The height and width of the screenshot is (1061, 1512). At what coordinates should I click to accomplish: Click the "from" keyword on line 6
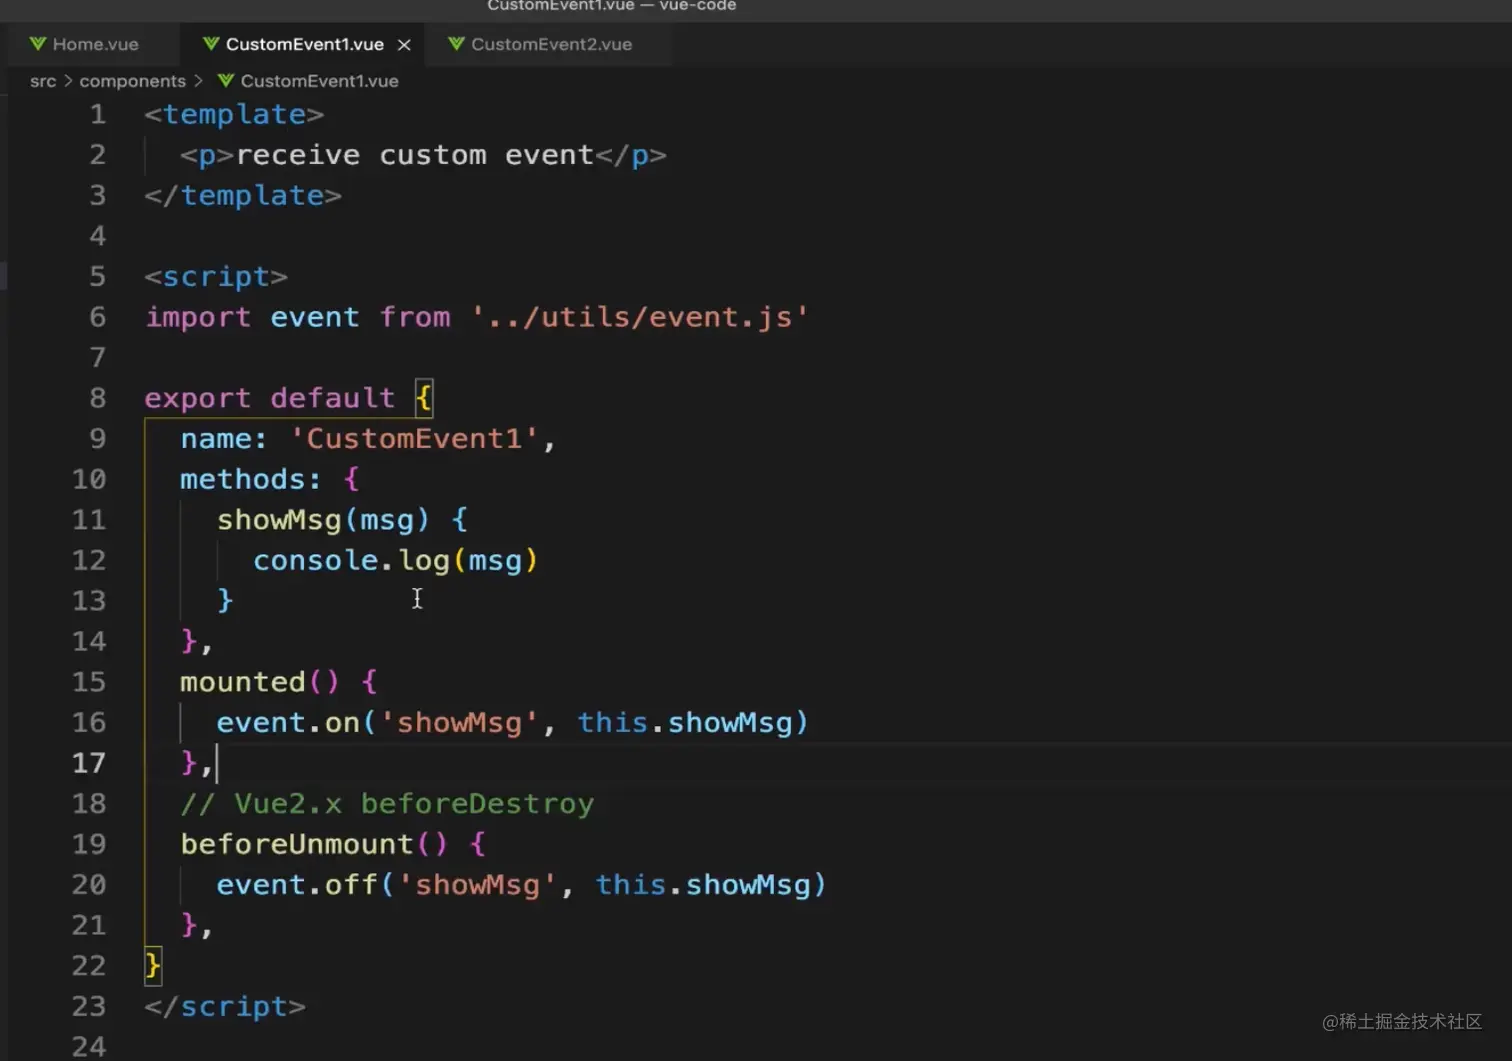pos(415,317)
